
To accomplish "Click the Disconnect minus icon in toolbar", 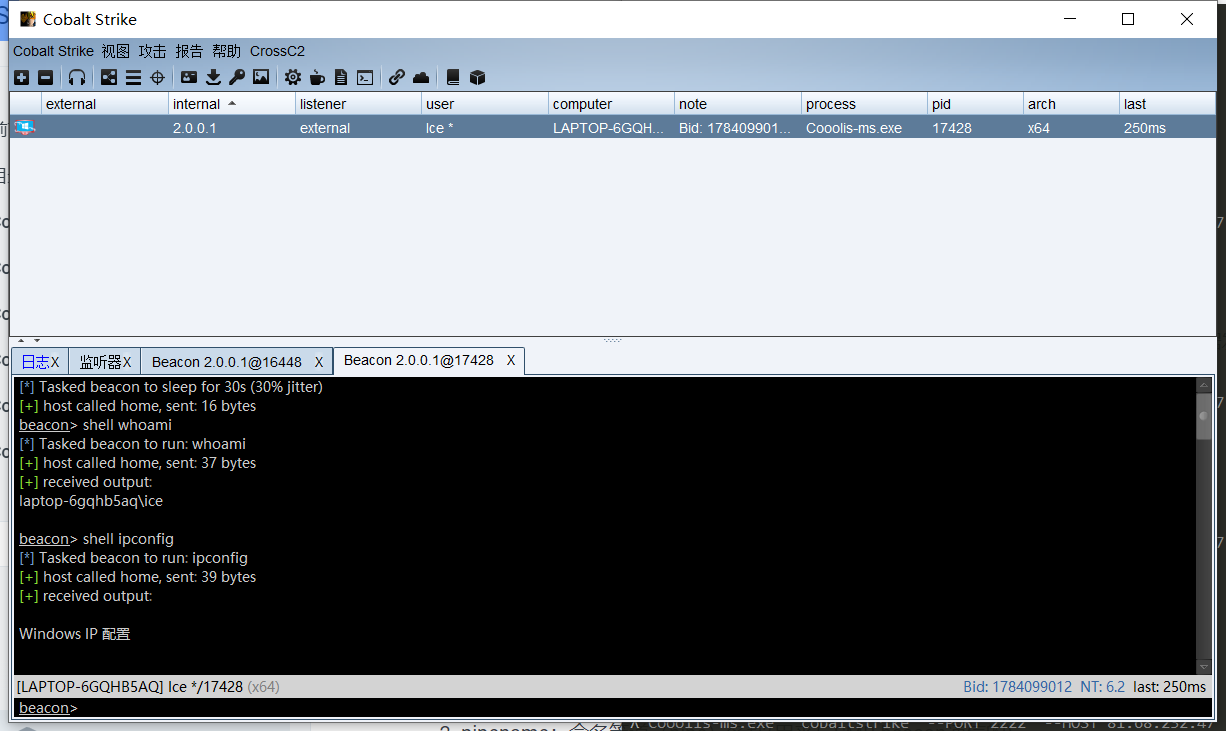I will pyautogui.click(x=46, y=77).
